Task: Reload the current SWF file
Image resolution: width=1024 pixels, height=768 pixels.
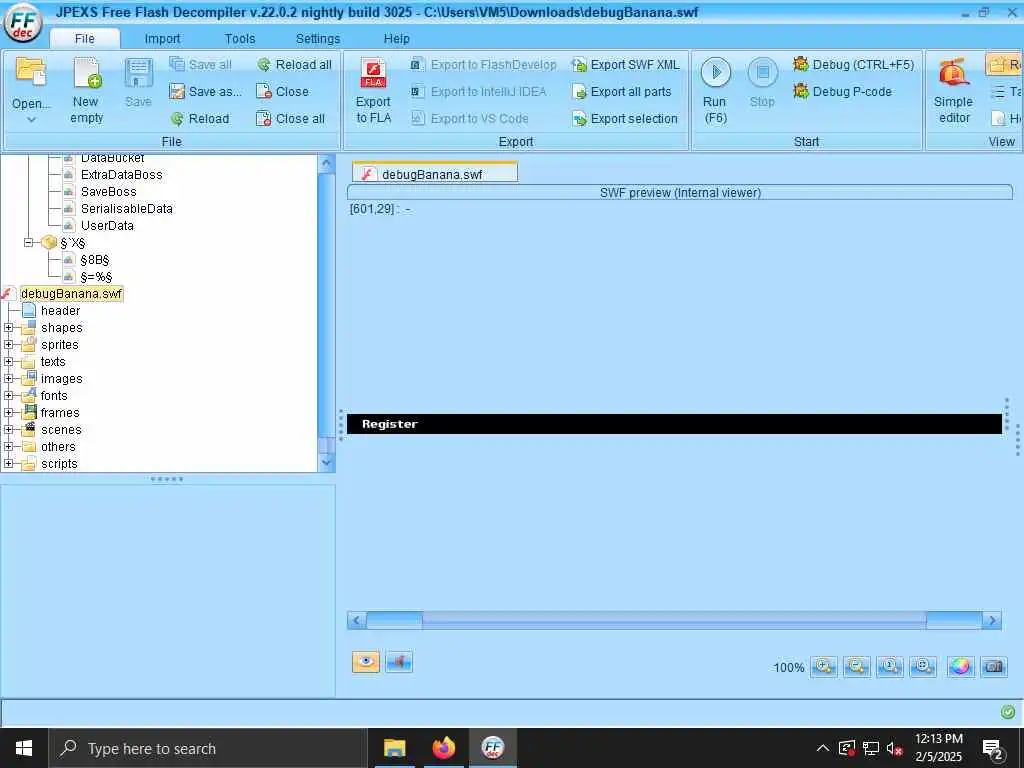Action: pyautogui.click(x=200, y=118)
